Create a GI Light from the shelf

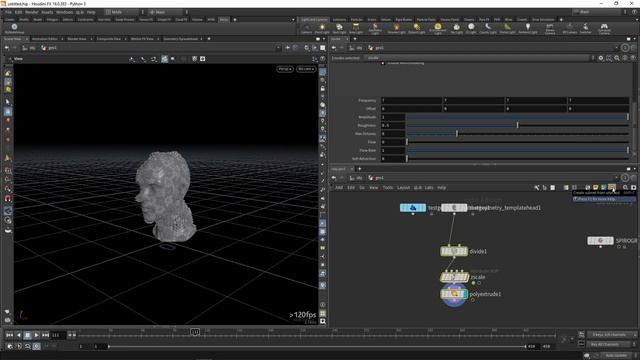[x=471, y=29]
